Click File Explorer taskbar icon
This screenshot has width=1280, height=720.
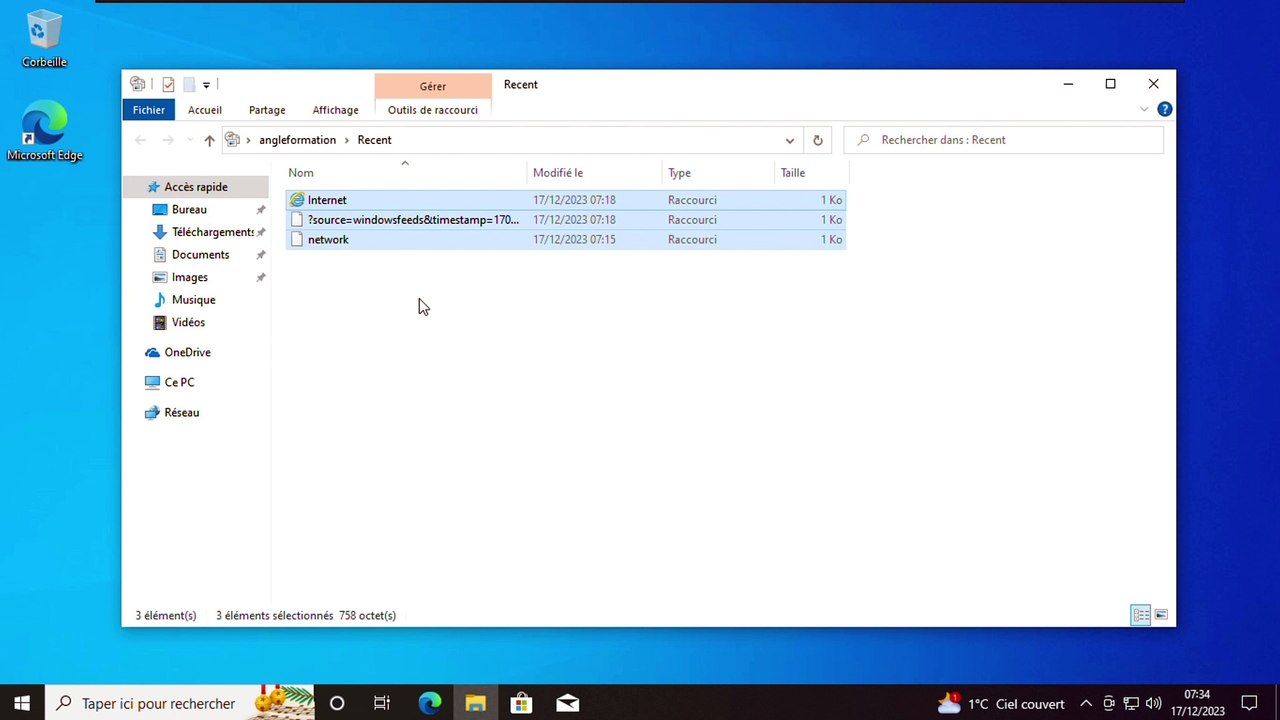pyautogui.click(x=475, y=703)
